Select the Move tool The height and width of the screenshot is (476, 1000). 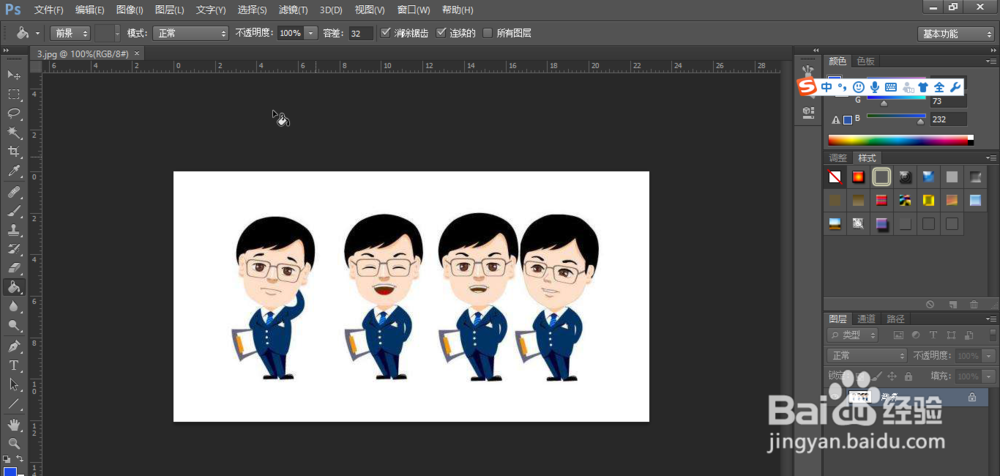click(x=14, y=75)
